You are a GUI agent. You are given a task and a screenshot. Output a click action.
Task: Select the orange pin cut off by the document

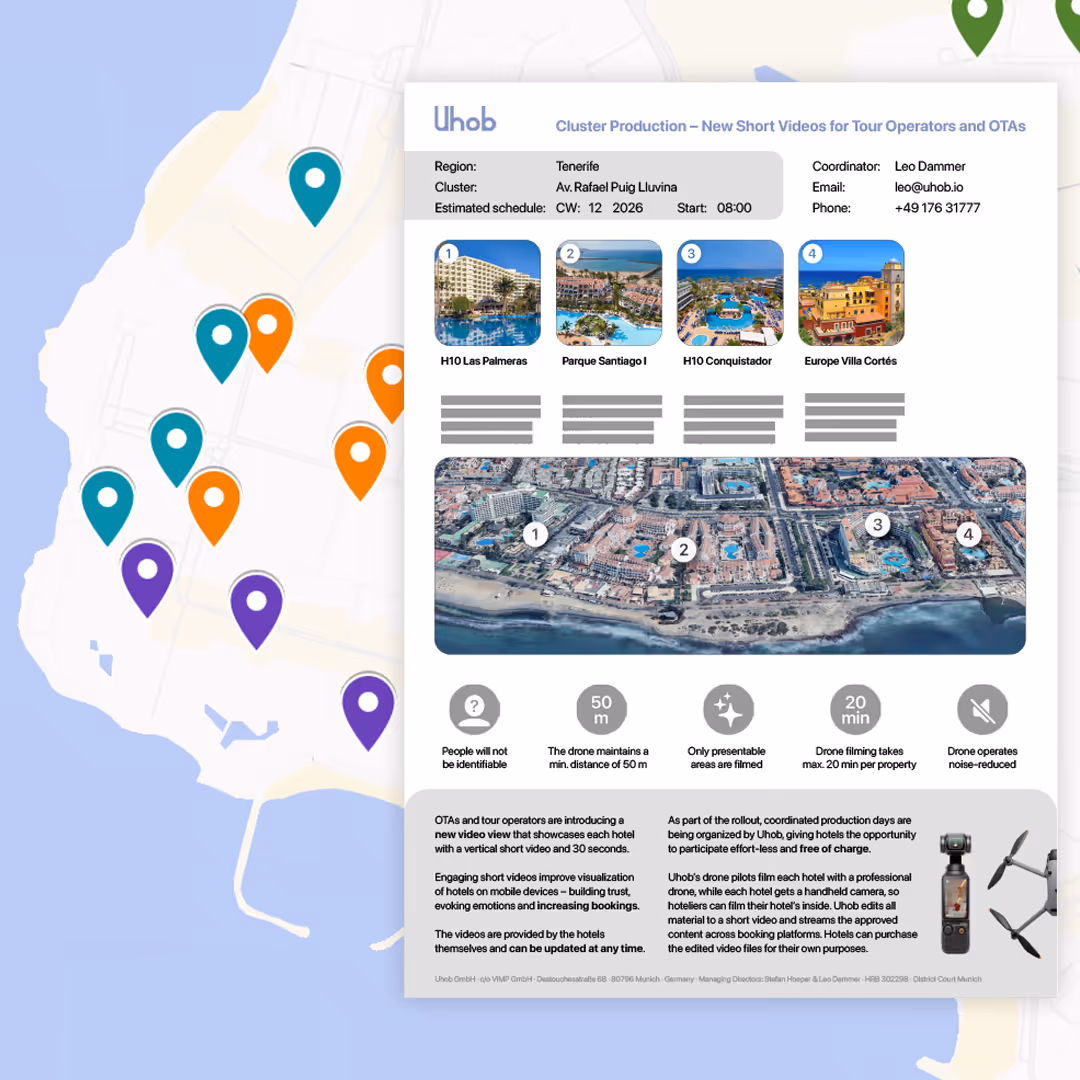point(387,384)
